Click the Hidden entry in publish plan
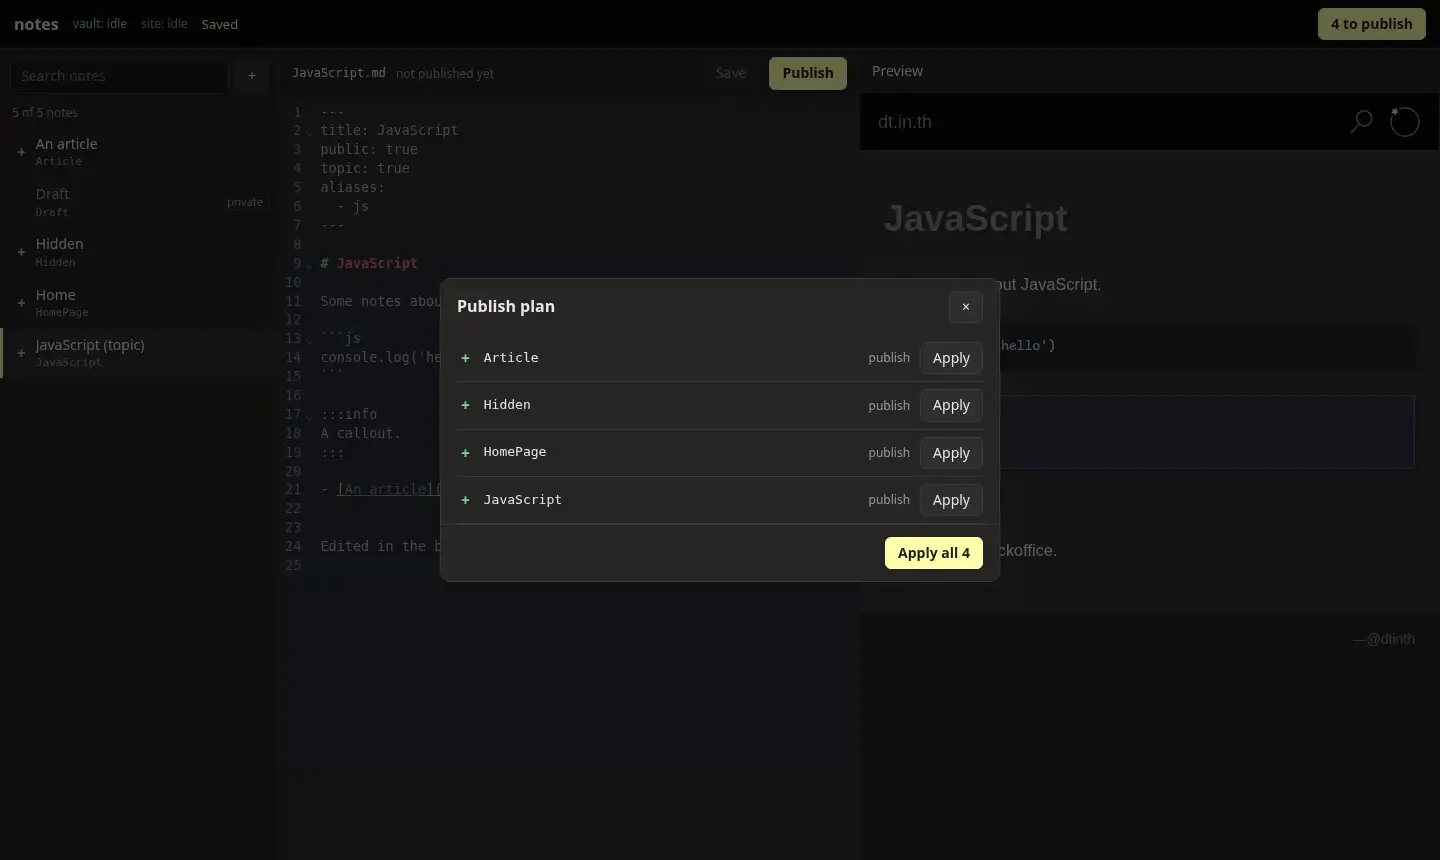Screen dimensions: 1440x860 coord(507,404)
